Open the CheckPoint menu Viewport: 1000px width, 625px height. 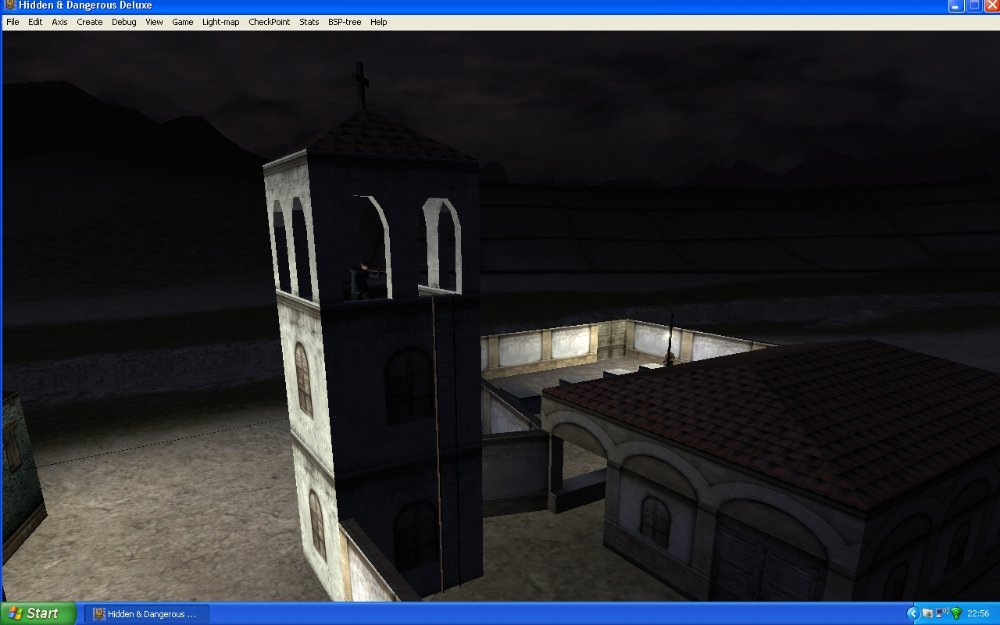[269, 22]
